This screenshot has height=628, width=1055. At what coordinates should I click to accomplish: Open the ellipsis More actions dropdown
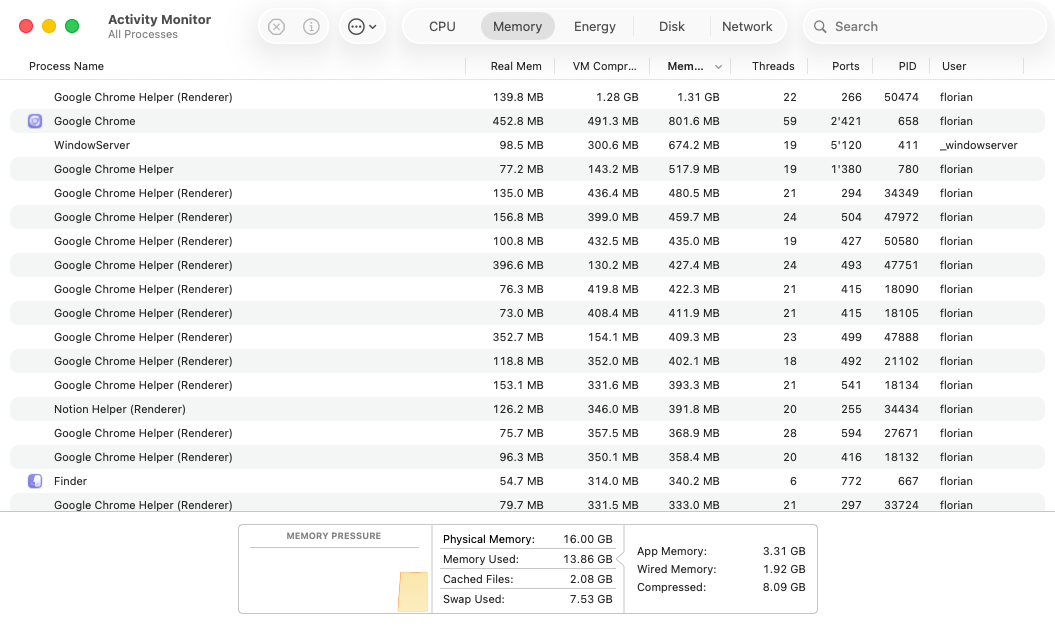pyautogui.click(x=362, y=26)
